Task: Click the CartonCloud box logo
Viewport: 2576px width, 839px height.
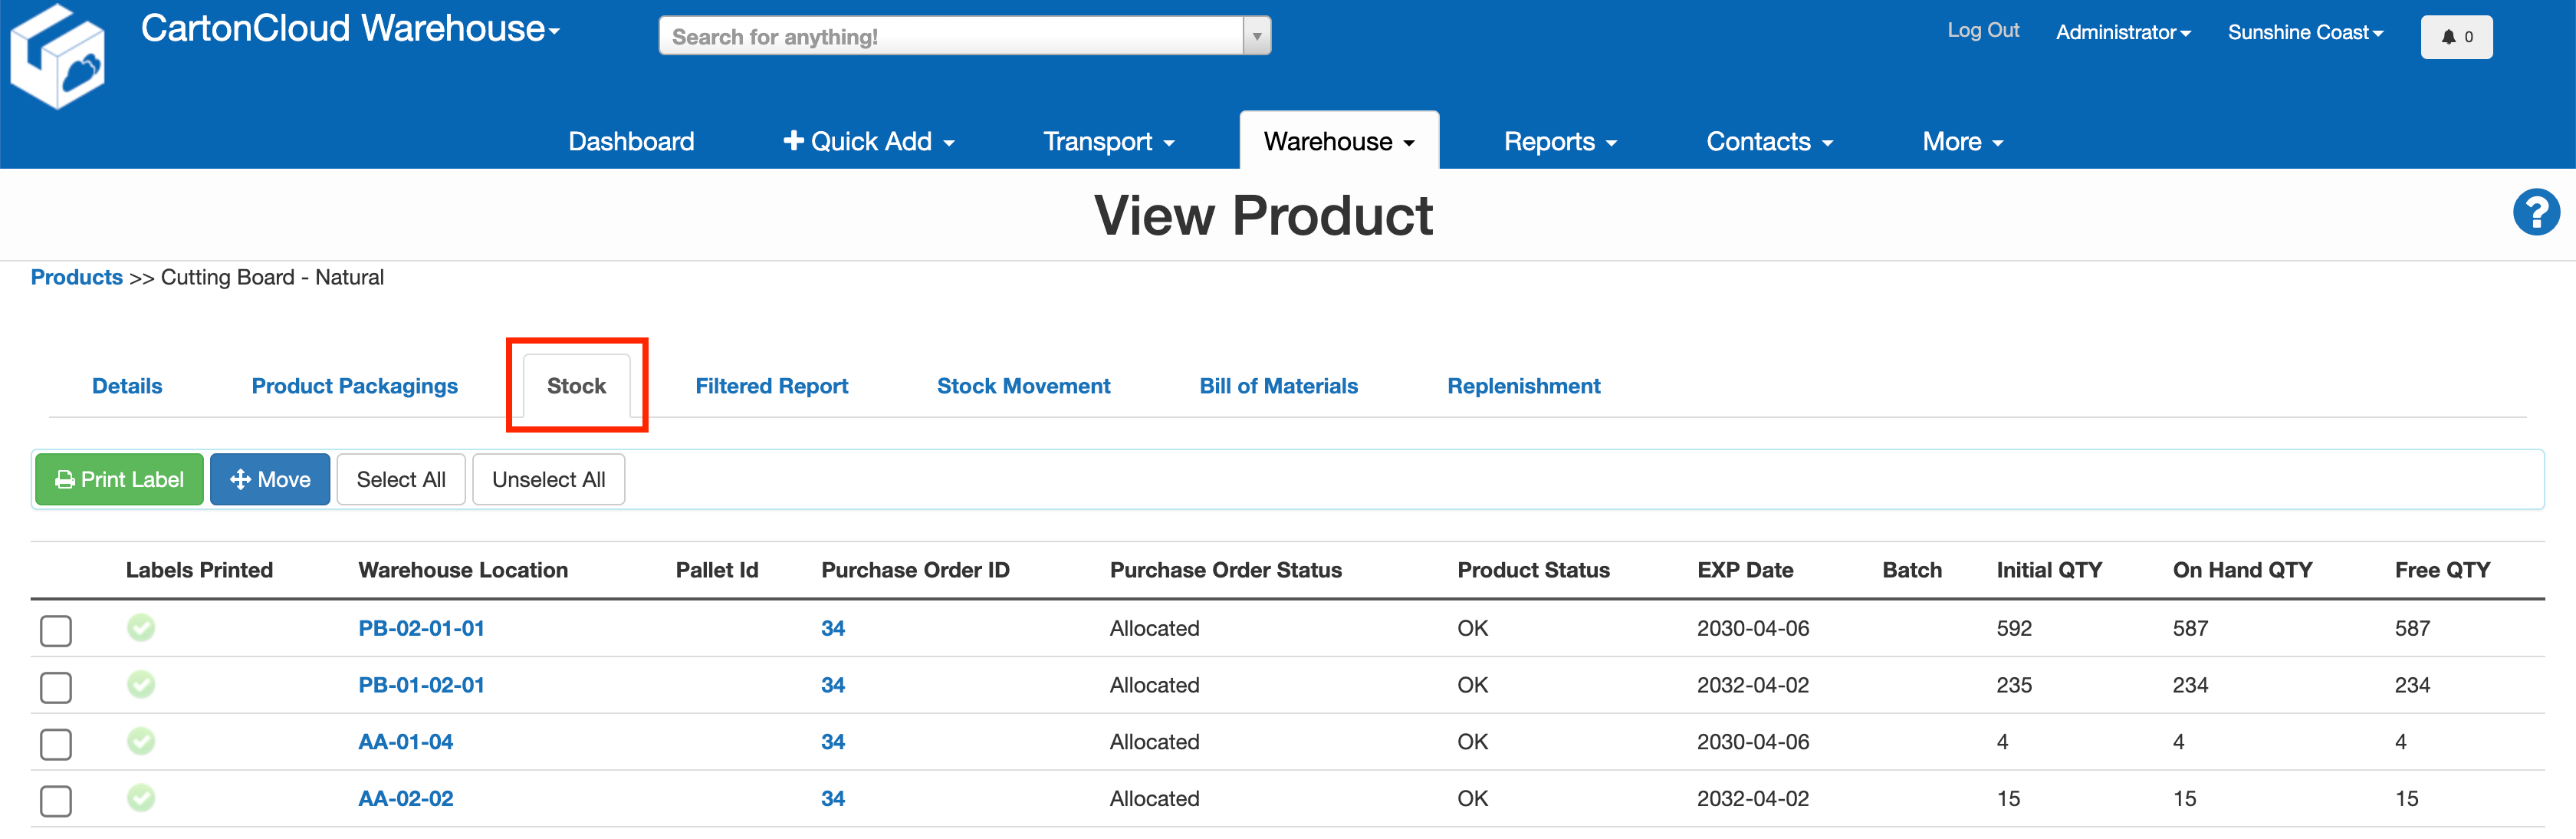Action: click(x=57, y=57)
